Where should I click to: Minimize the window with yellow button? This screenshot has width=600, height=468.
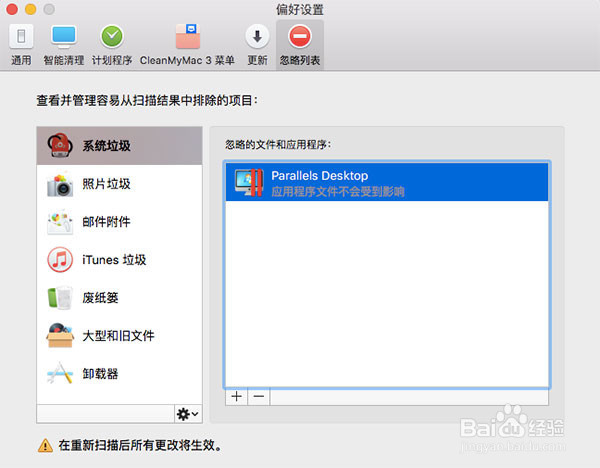tap(31, 9)
